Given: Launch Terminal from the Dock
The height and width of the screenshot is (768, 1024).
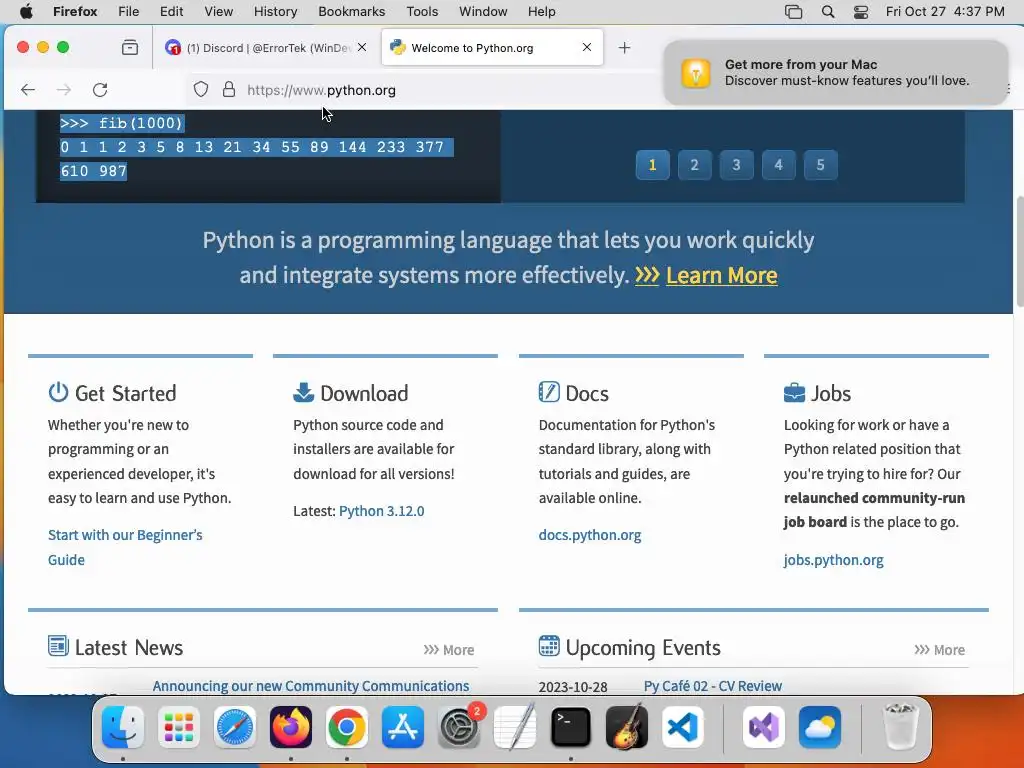Looking at the screenshot, I should pos(571,727).
